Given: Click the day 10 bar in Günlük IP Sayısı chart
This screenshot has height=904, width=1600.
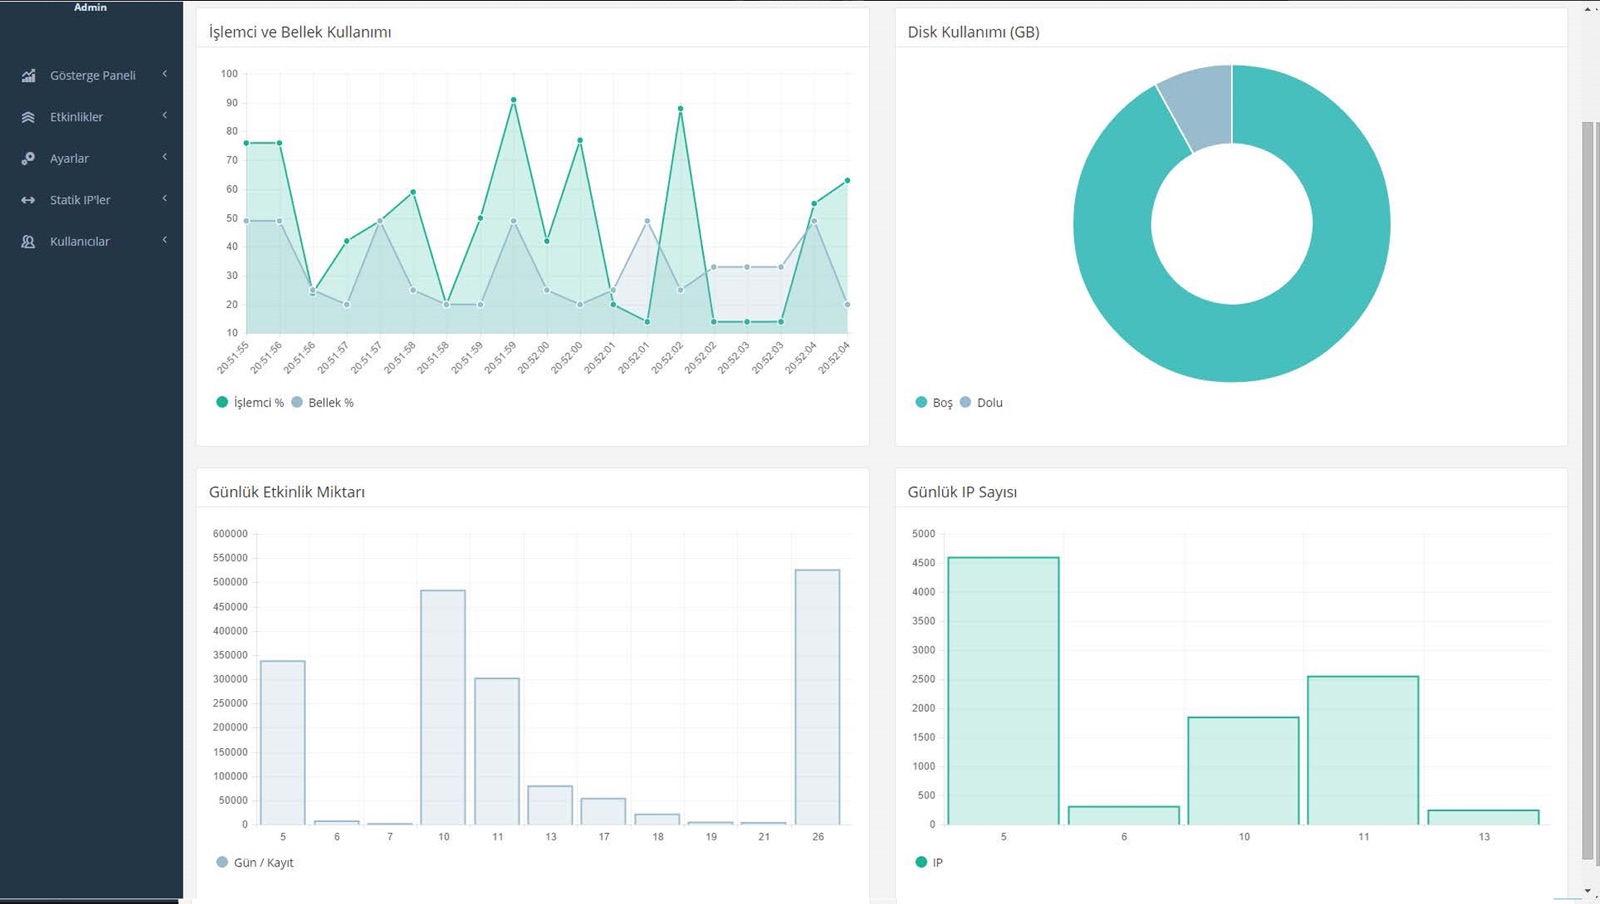Looking at the screenshot, I should (x=1244, y=771).
